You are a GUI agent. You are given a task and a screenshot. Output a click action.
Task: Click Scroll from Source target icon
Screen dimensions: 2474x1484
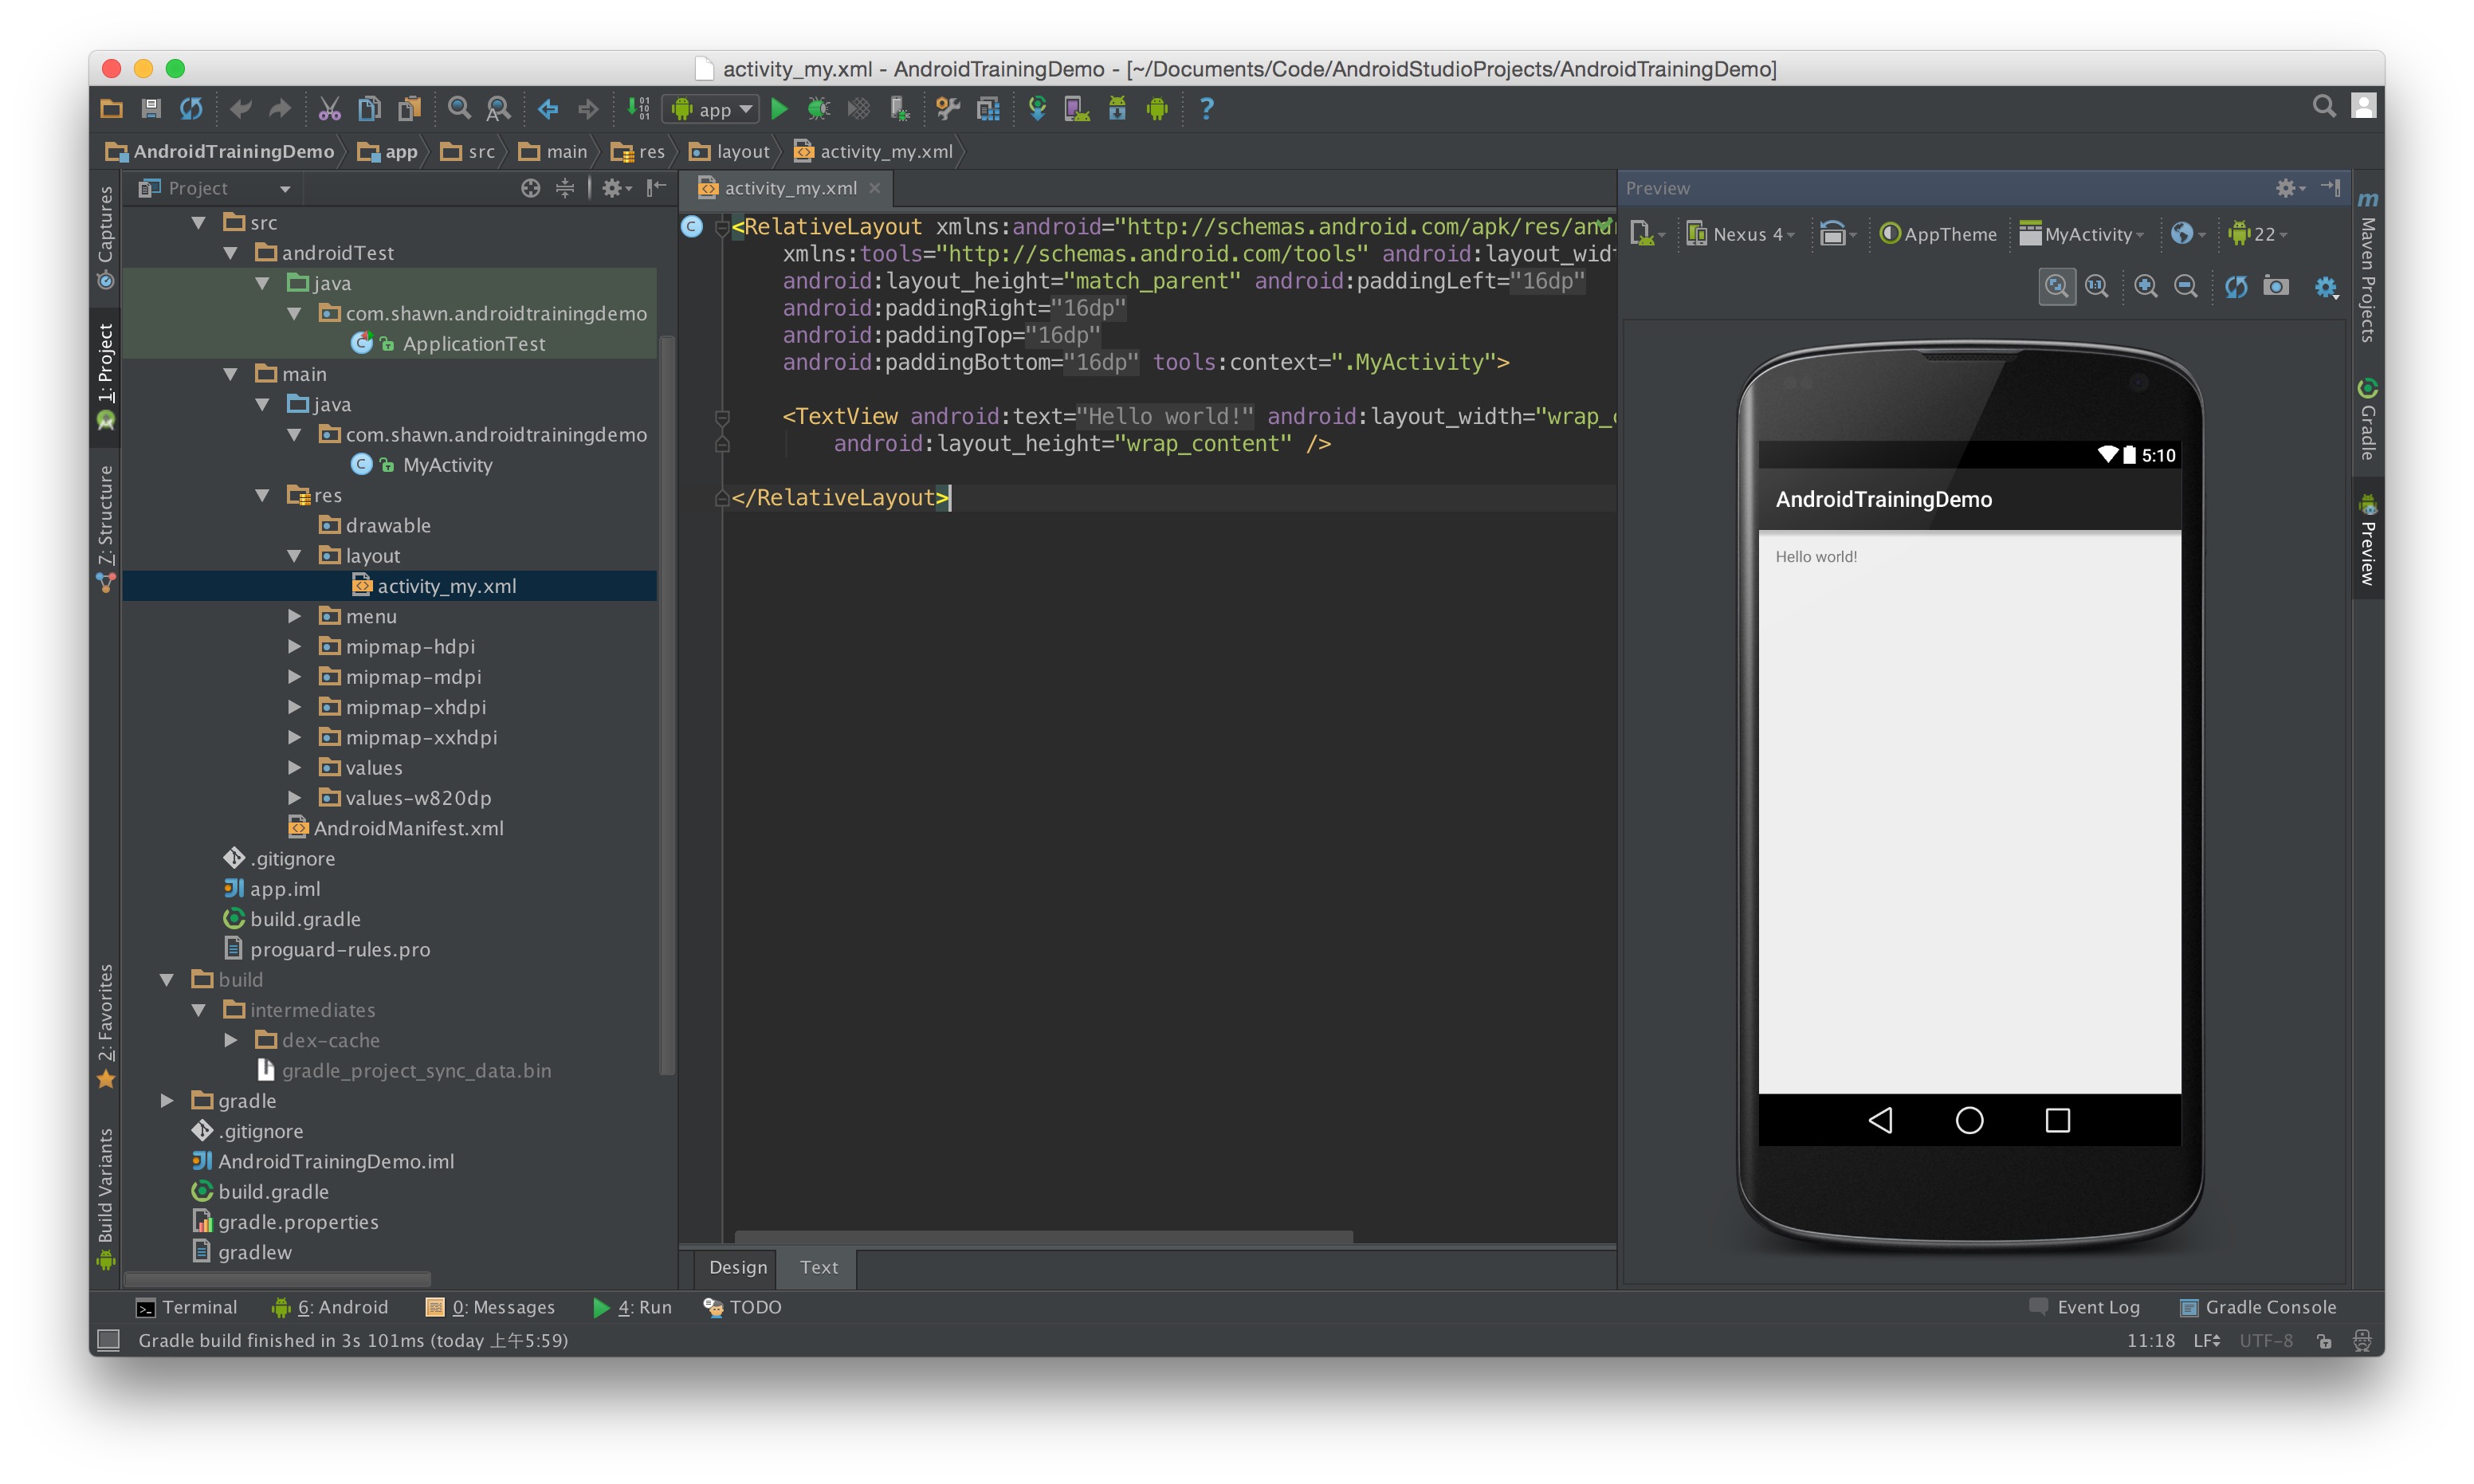coord(531,188)
